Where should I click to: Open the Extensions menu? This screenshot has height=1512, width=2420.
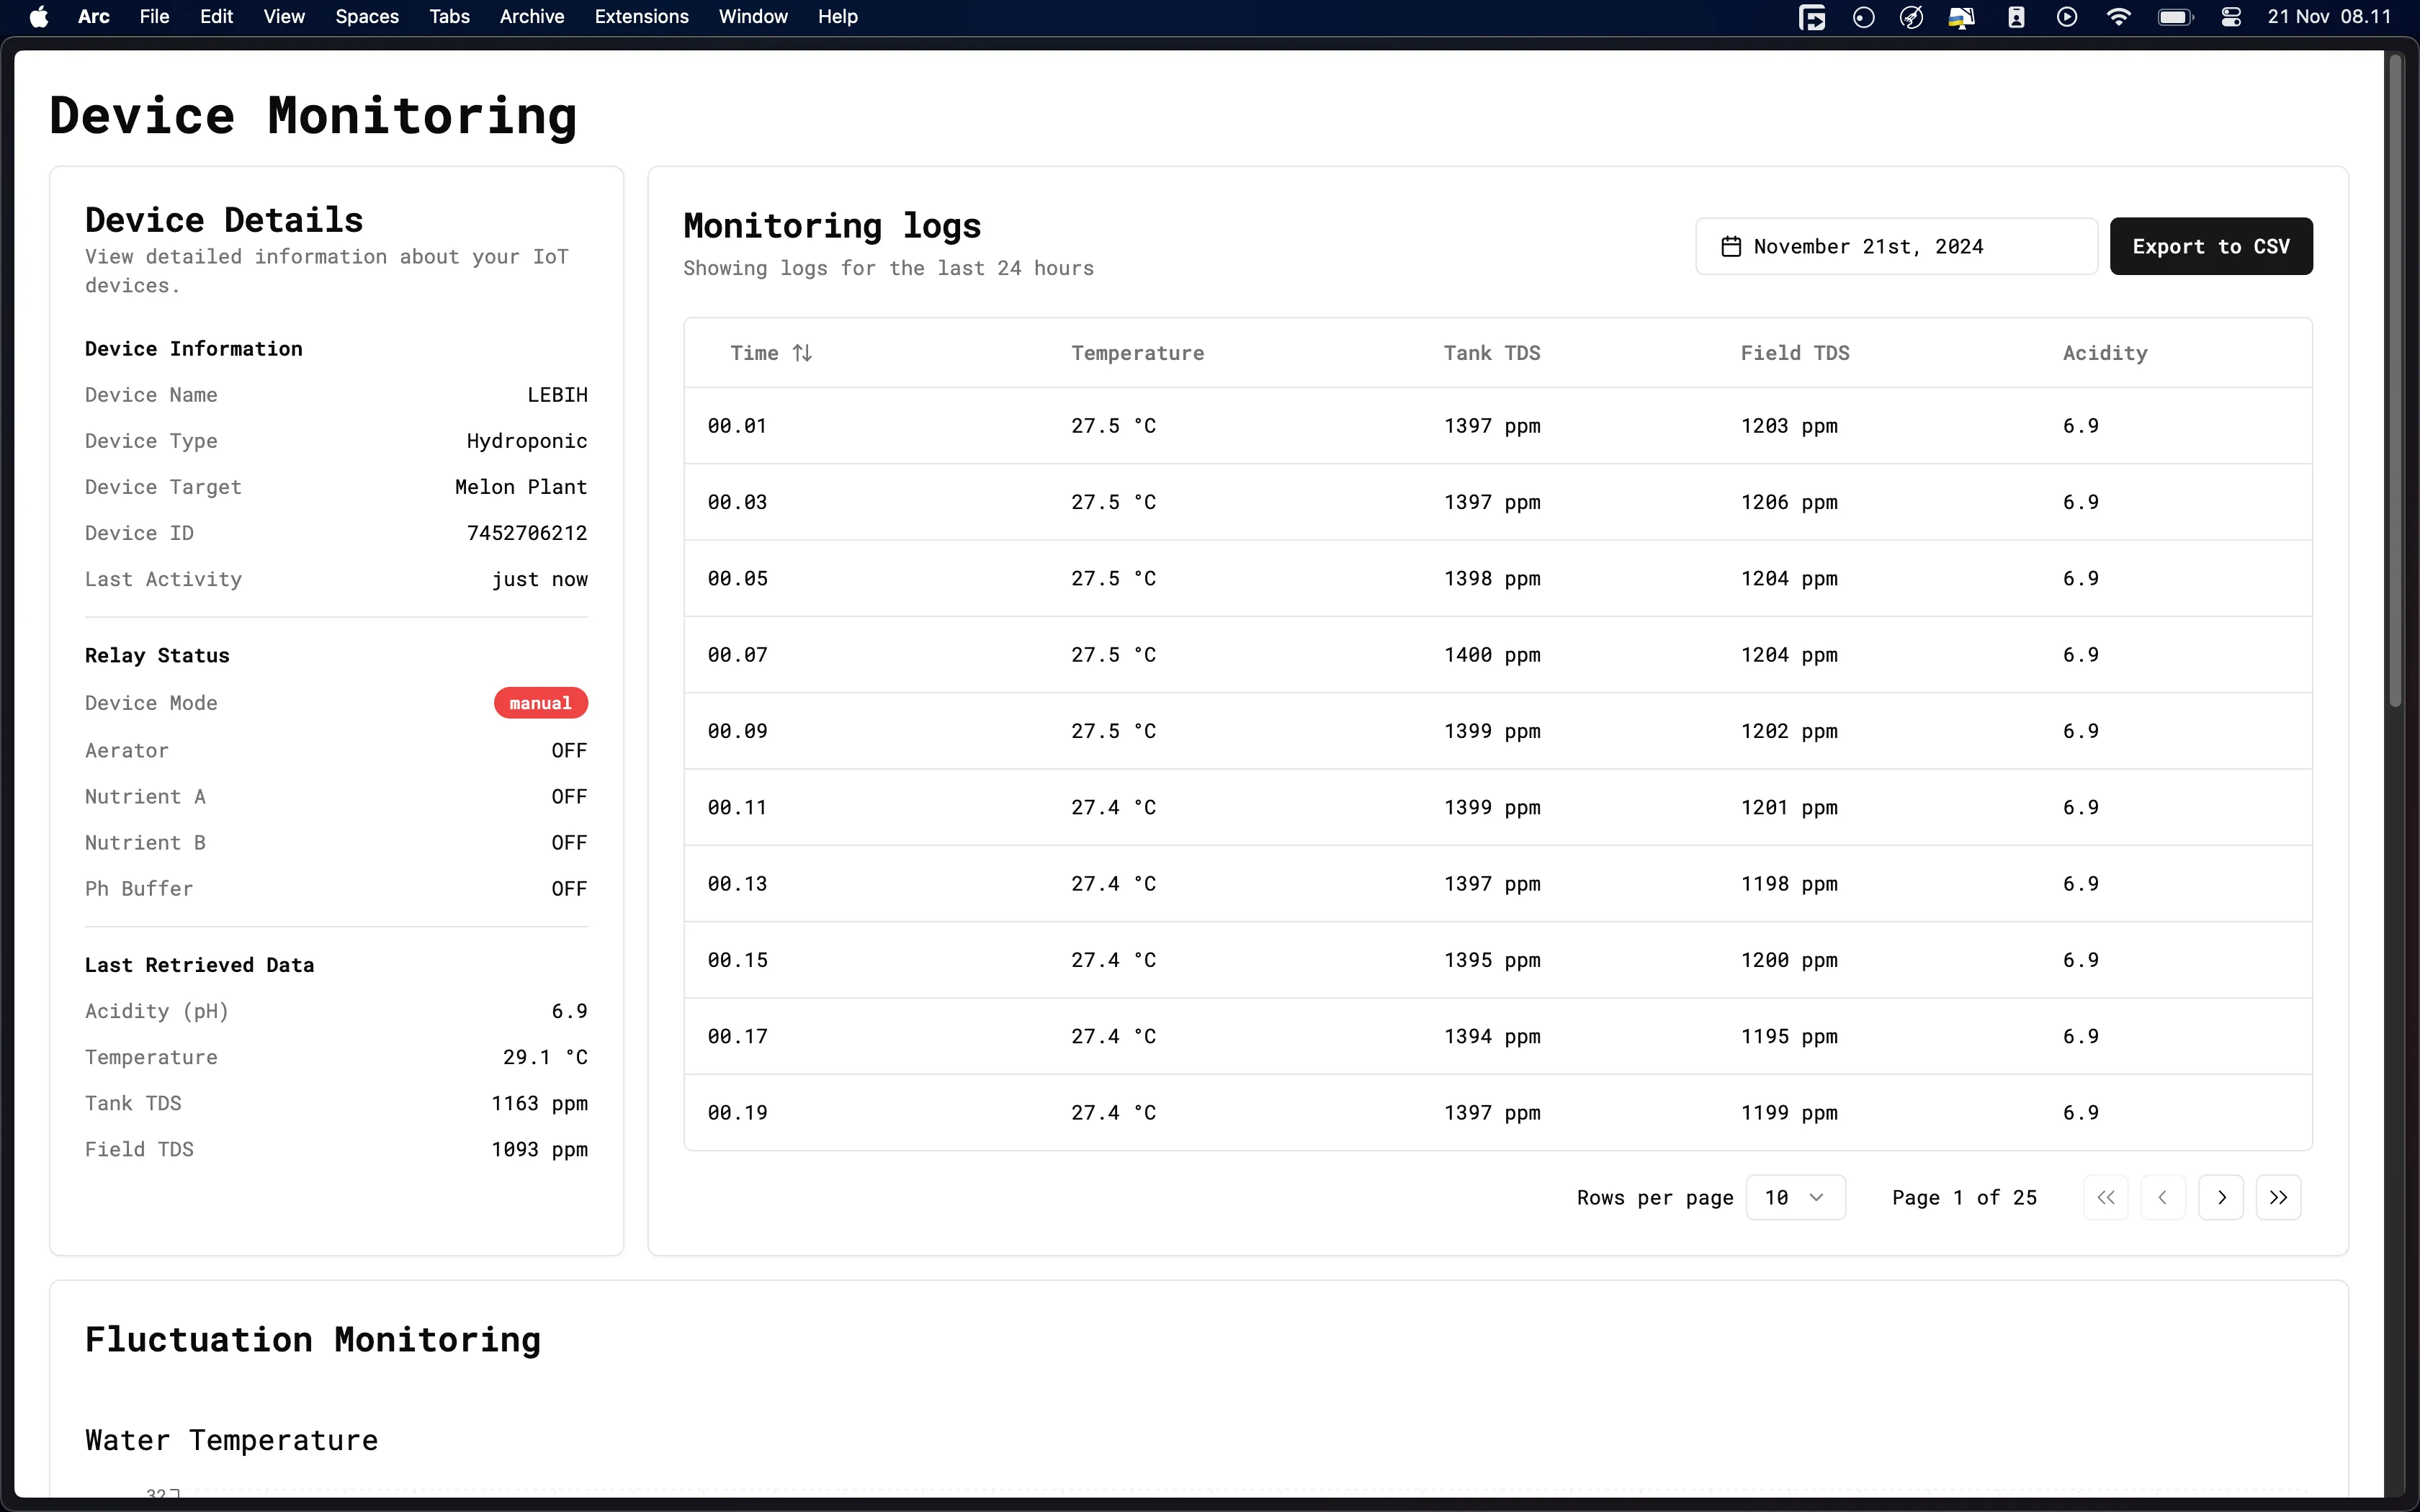641,17
